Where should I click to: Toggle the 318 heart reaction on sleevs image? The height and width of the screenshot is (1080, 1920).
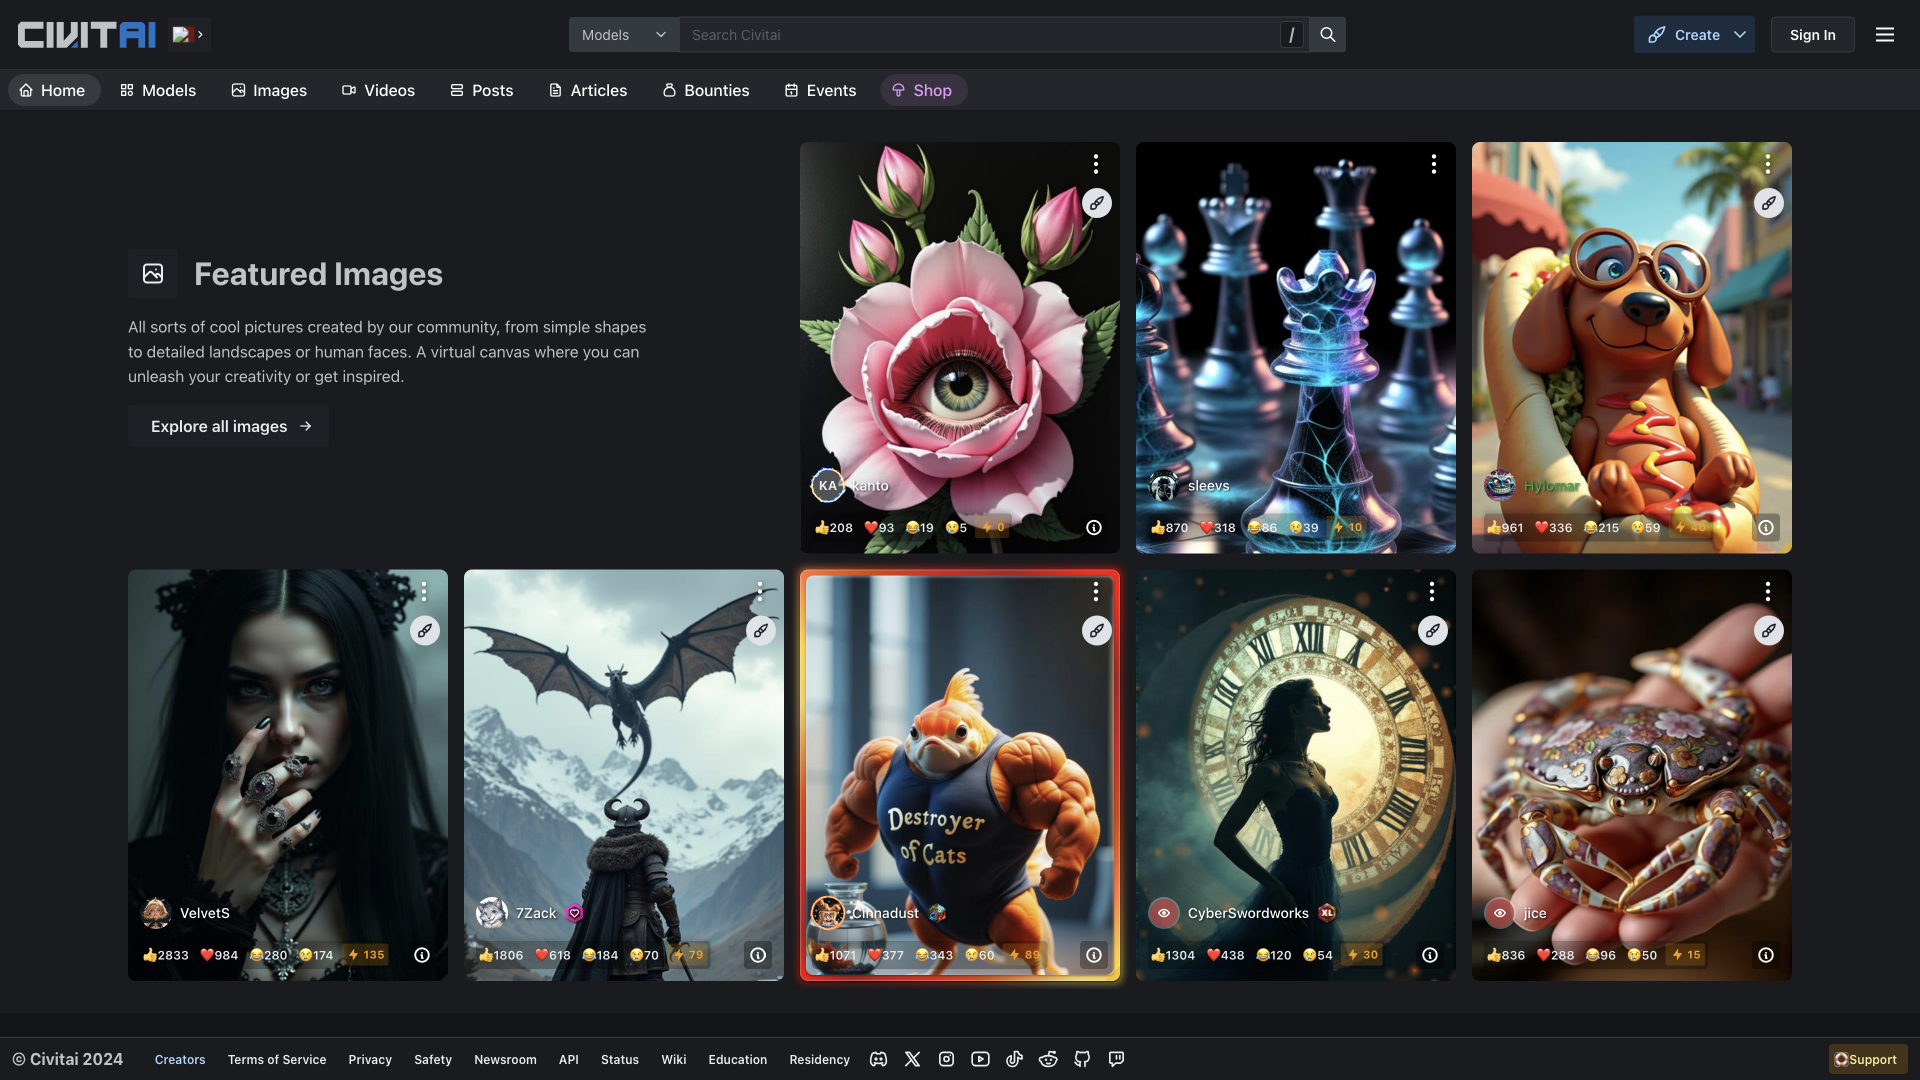point(1218,528)
